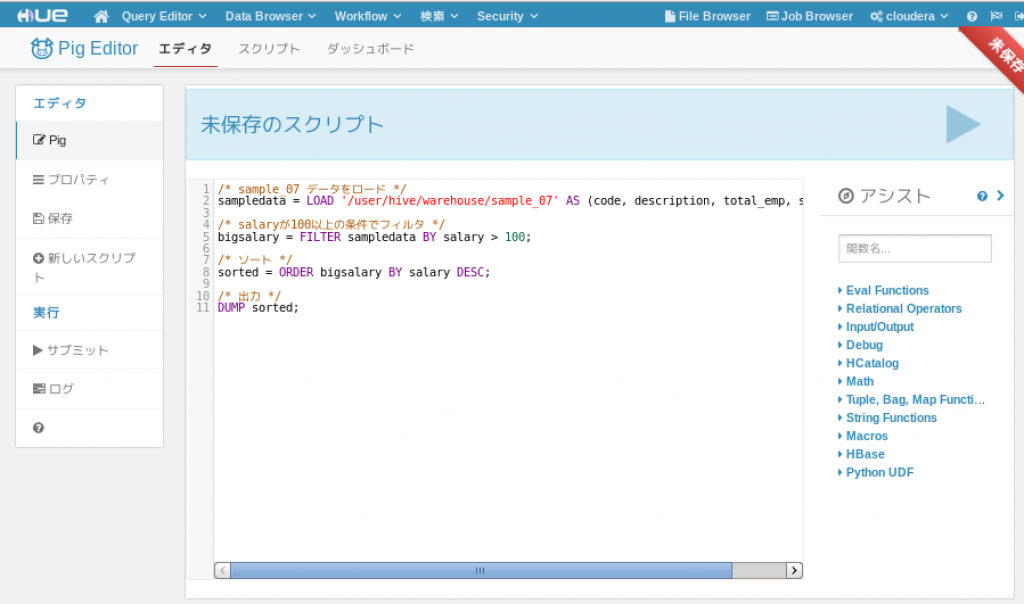Expand the Macros group
The height and width of the screenshot is (604, 1024).
(x=867, y=437)
